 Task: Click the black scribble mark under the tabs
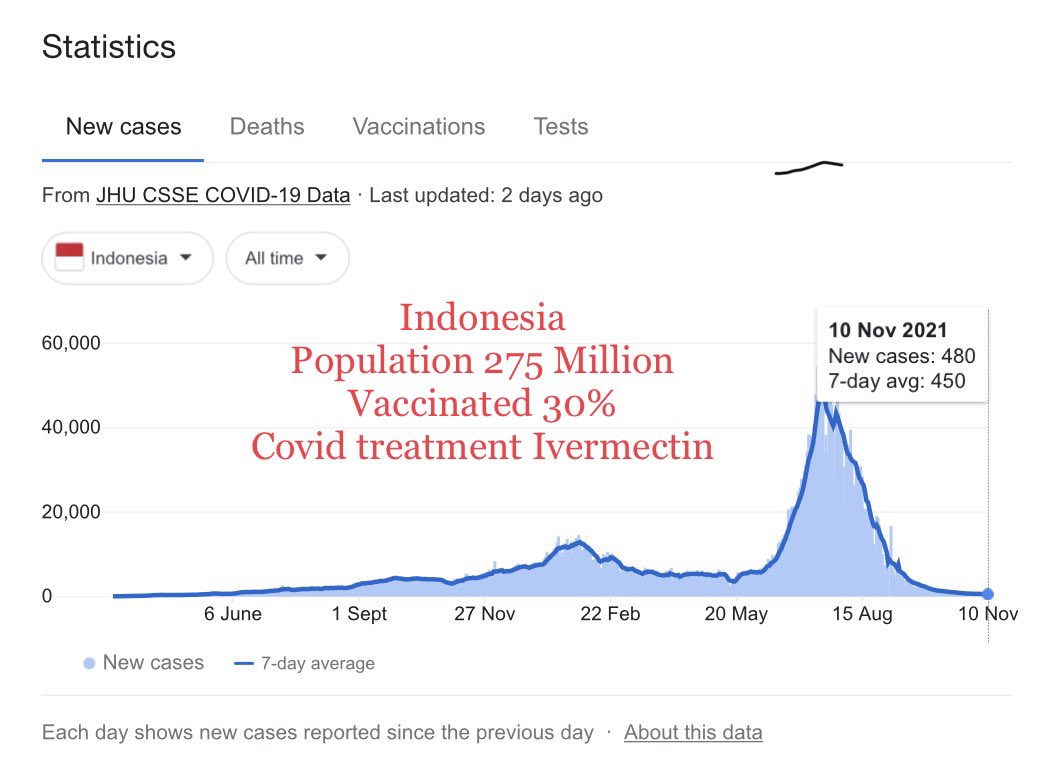click(x=809, y=167)
